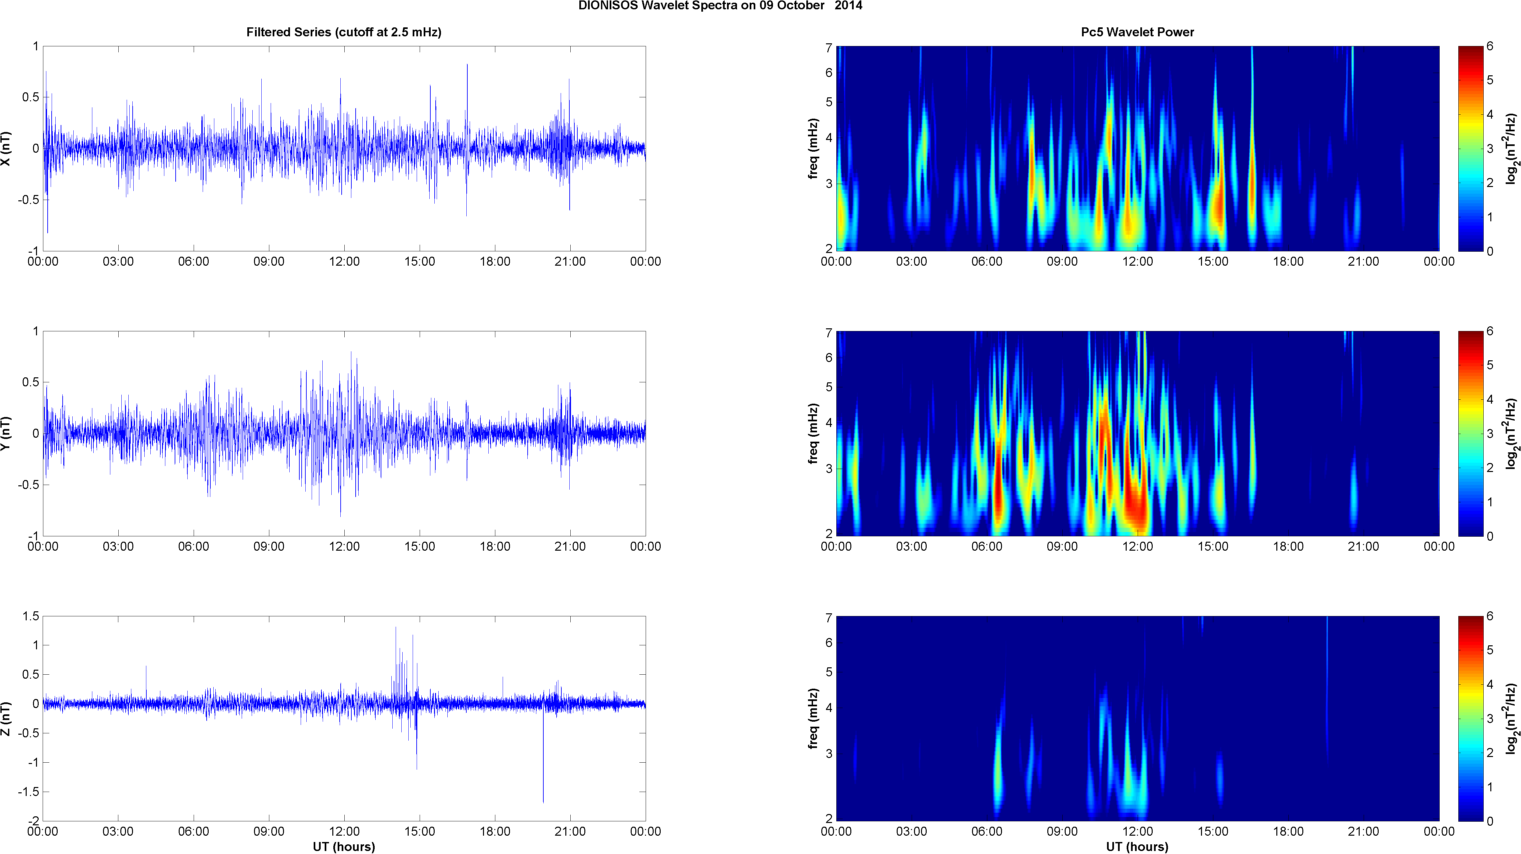Select the Z (nT) axis label

(7, 718)
